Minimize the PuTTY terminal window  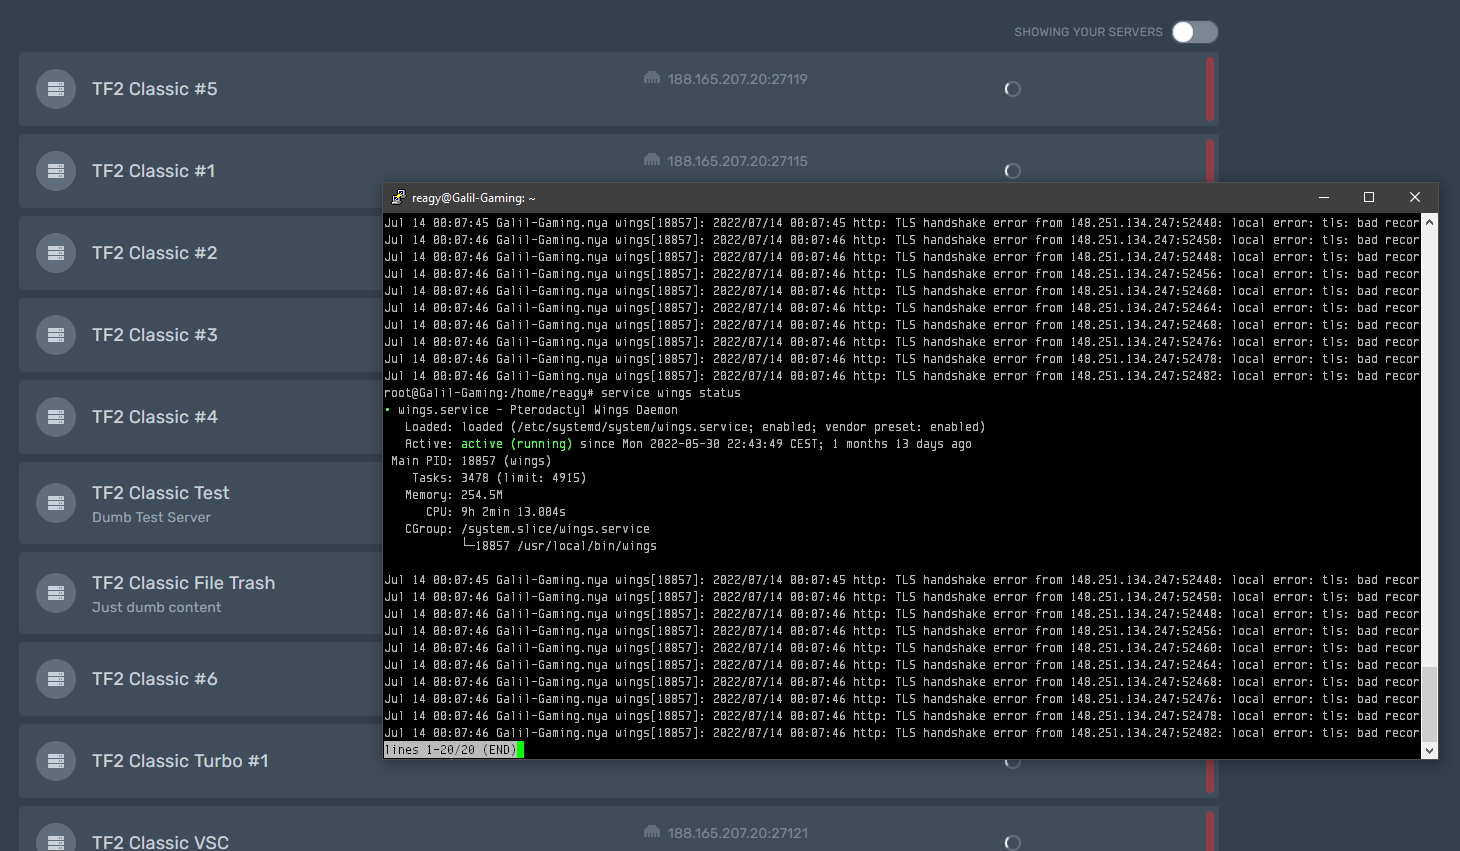[x=1324, y=197]
